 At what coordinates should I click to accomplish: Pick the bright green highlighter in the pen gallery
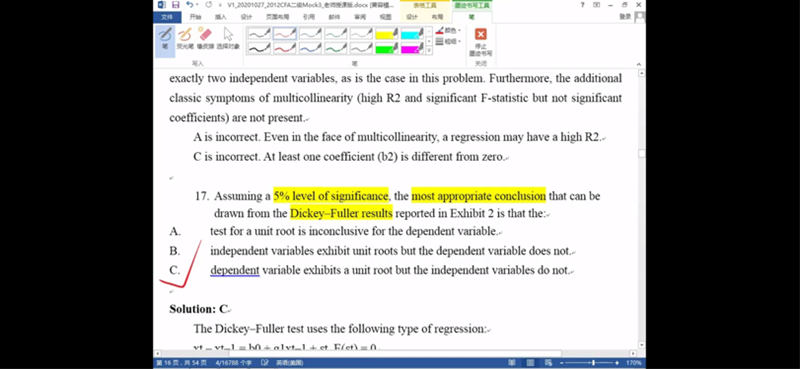tap(387, 48)
